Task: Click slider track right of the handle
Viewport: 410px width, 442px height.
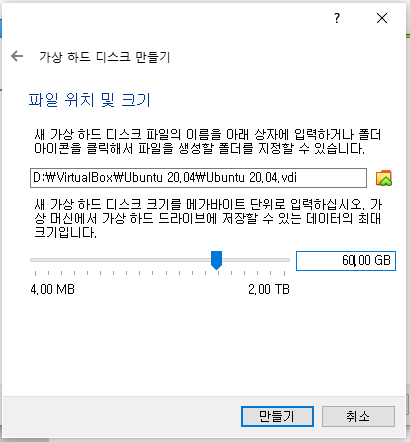Action: 256,260
